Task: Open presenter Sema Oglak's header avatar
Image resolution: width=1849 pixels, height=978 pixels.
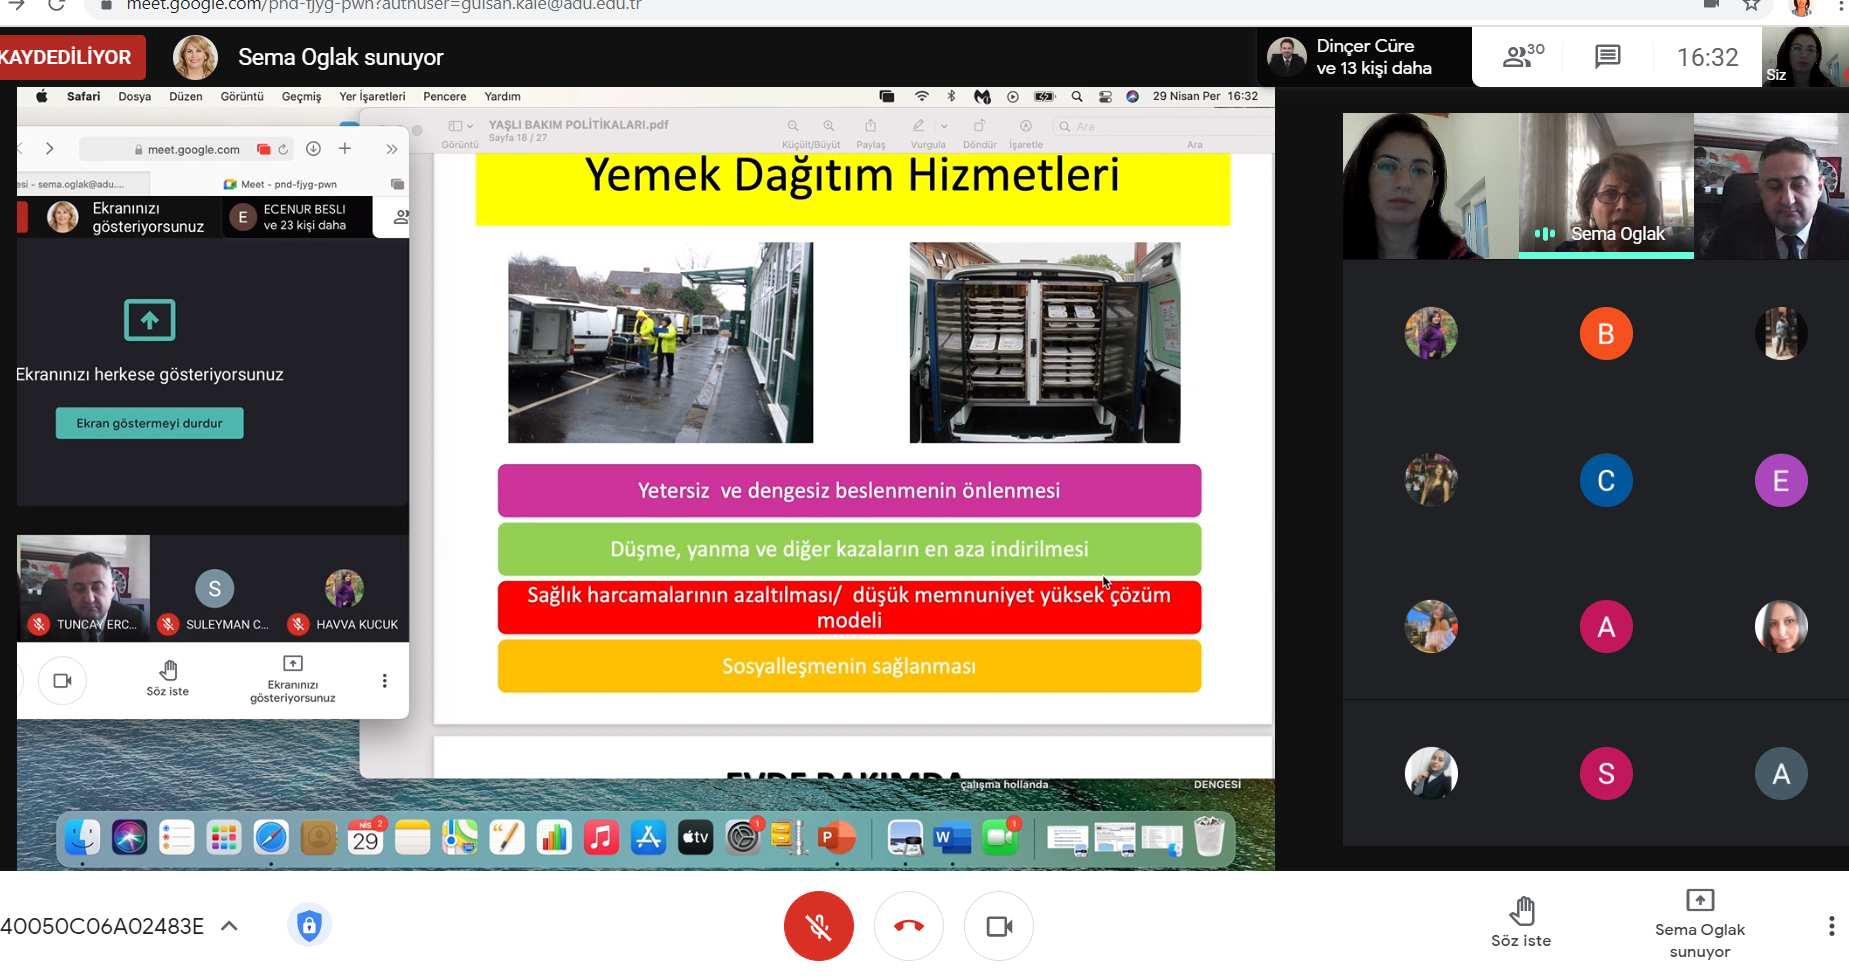Action: [x=195, y=57]
